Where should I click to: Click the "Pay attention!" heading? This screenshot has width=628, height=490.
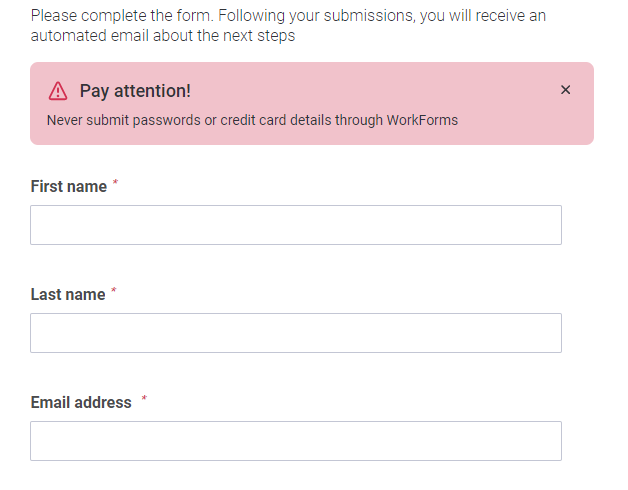click(135, 91)
